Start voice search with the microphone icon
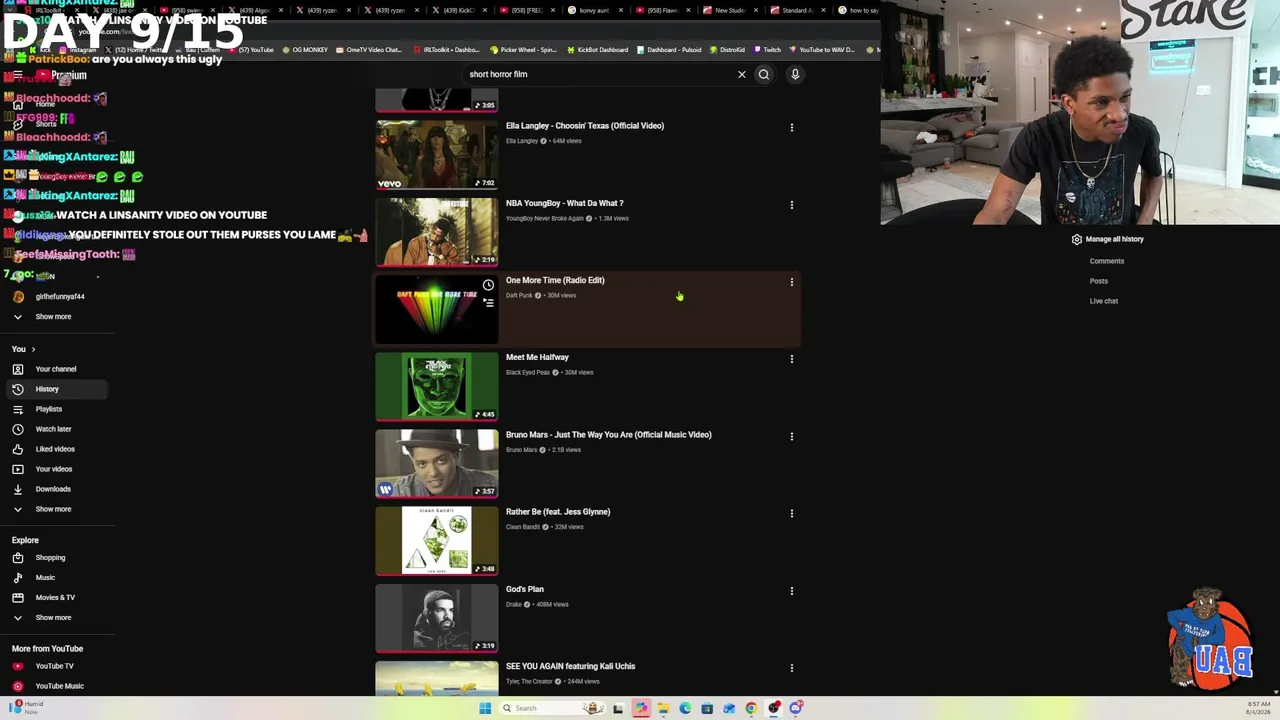Viewport: 1280px width, 720px height. coord(795,74)
